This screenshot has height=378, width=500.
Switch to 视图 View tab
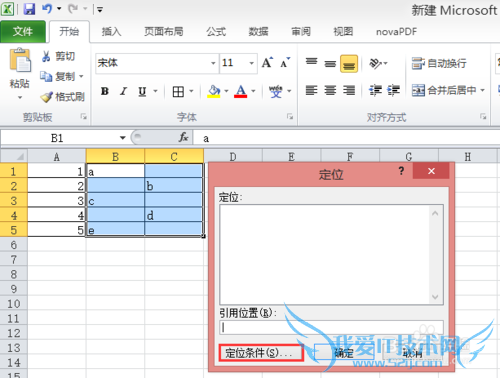point(343,32)
